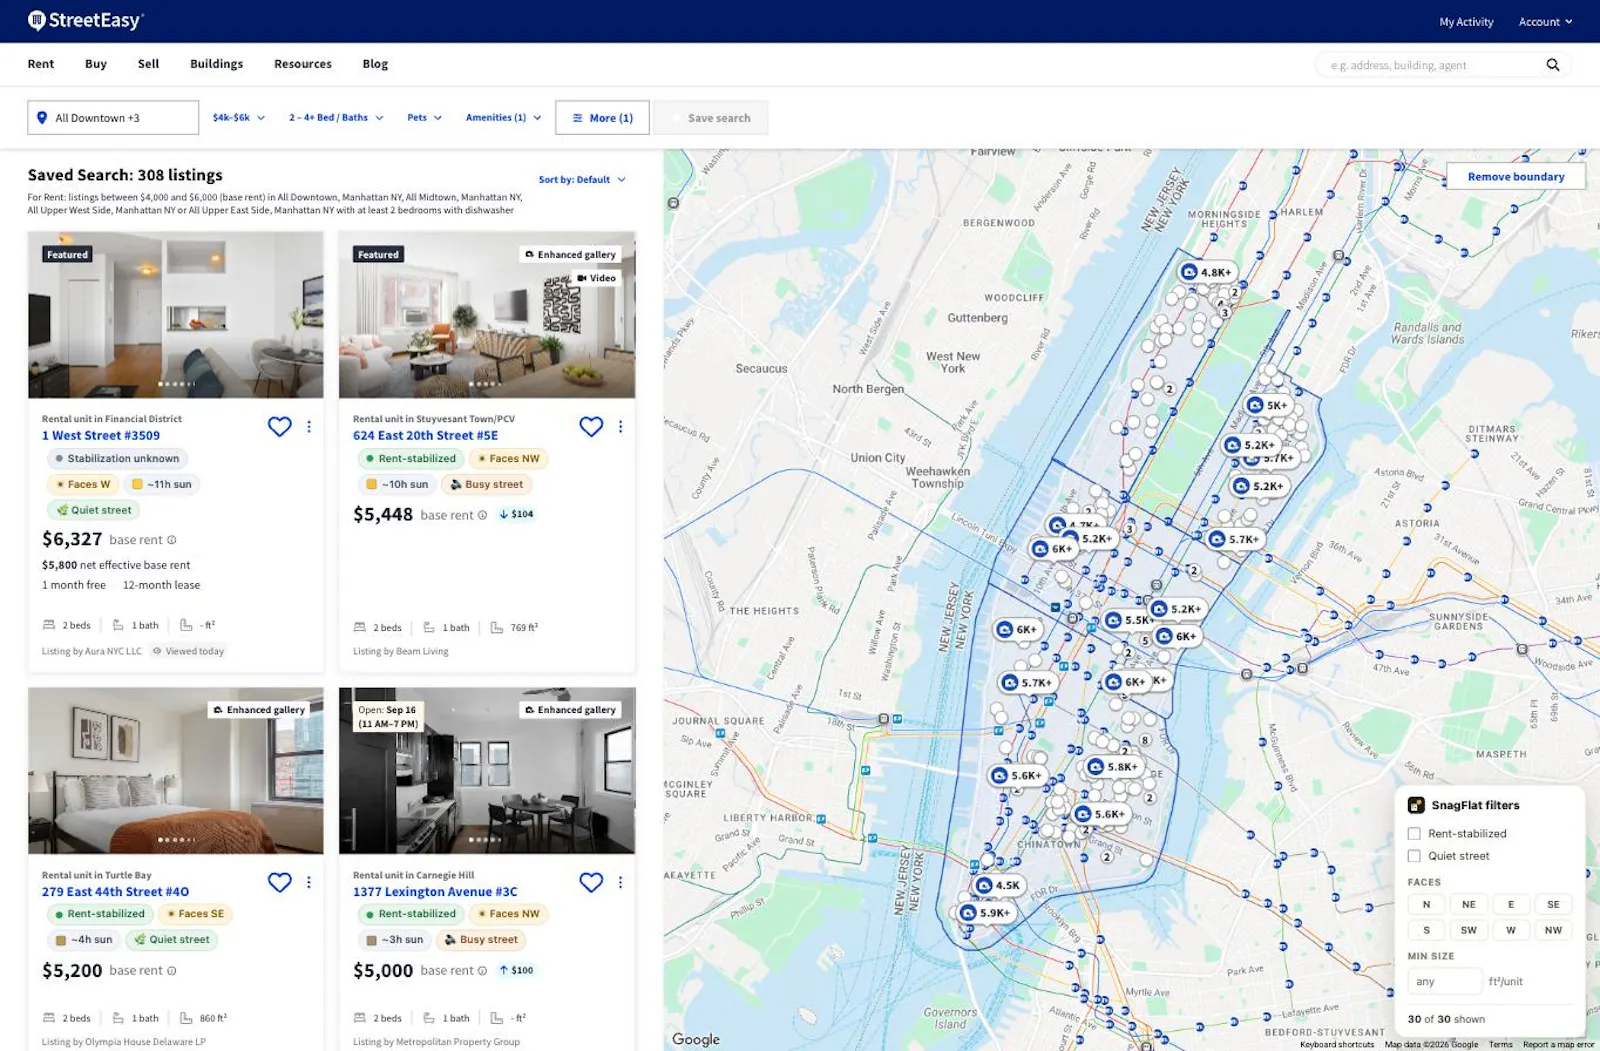Open the 1377 Lexington Avenue listing photo
Viewport: 1600px width, 1051px height.
487,770
